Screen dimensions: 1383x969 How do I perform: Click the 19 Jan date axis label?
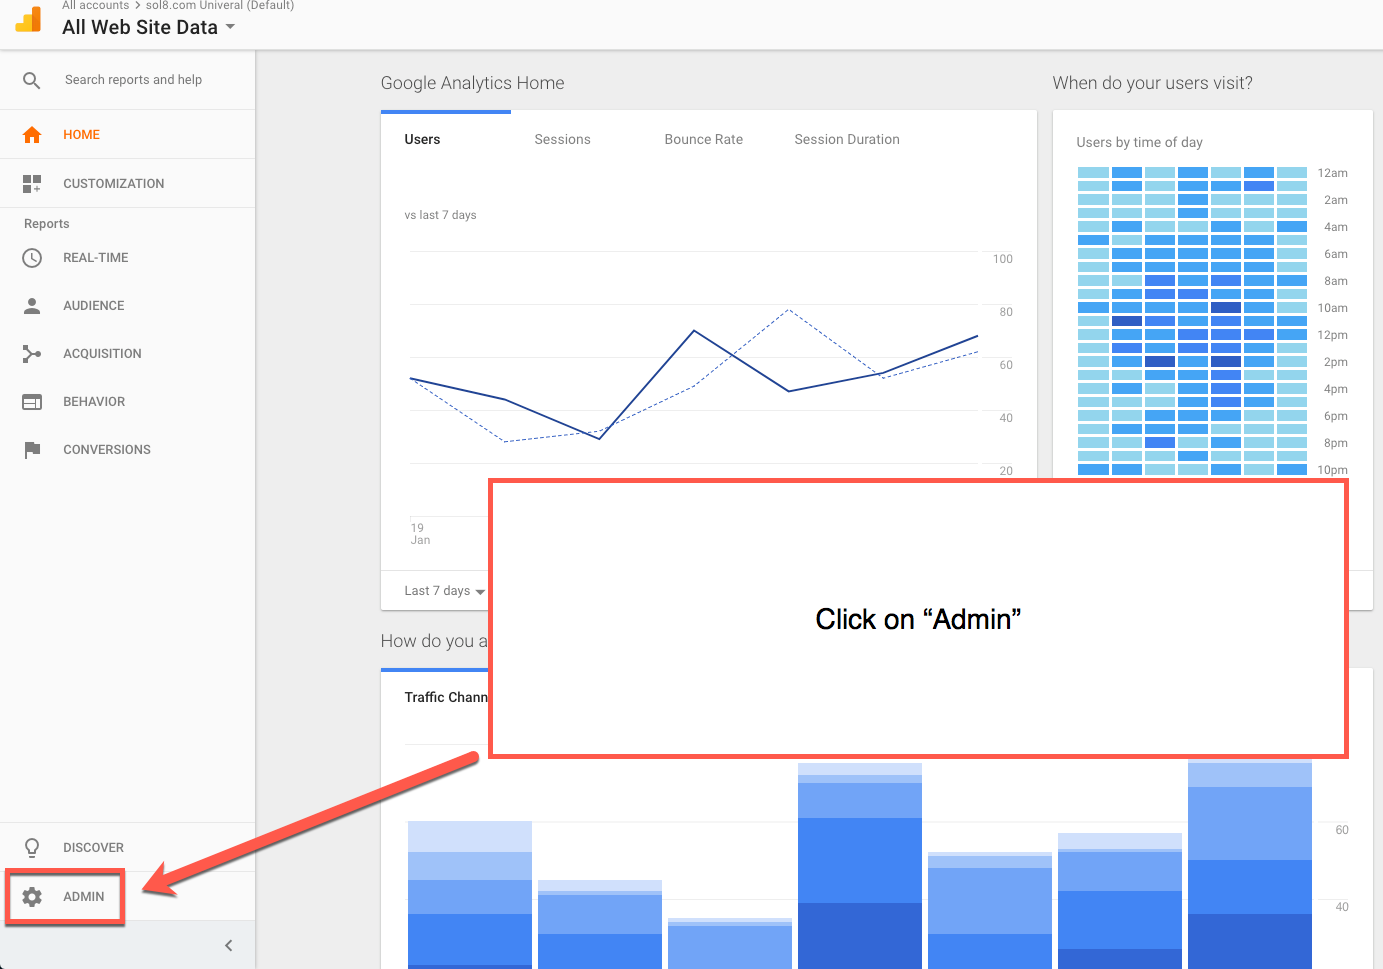click(x=420, y=534)
